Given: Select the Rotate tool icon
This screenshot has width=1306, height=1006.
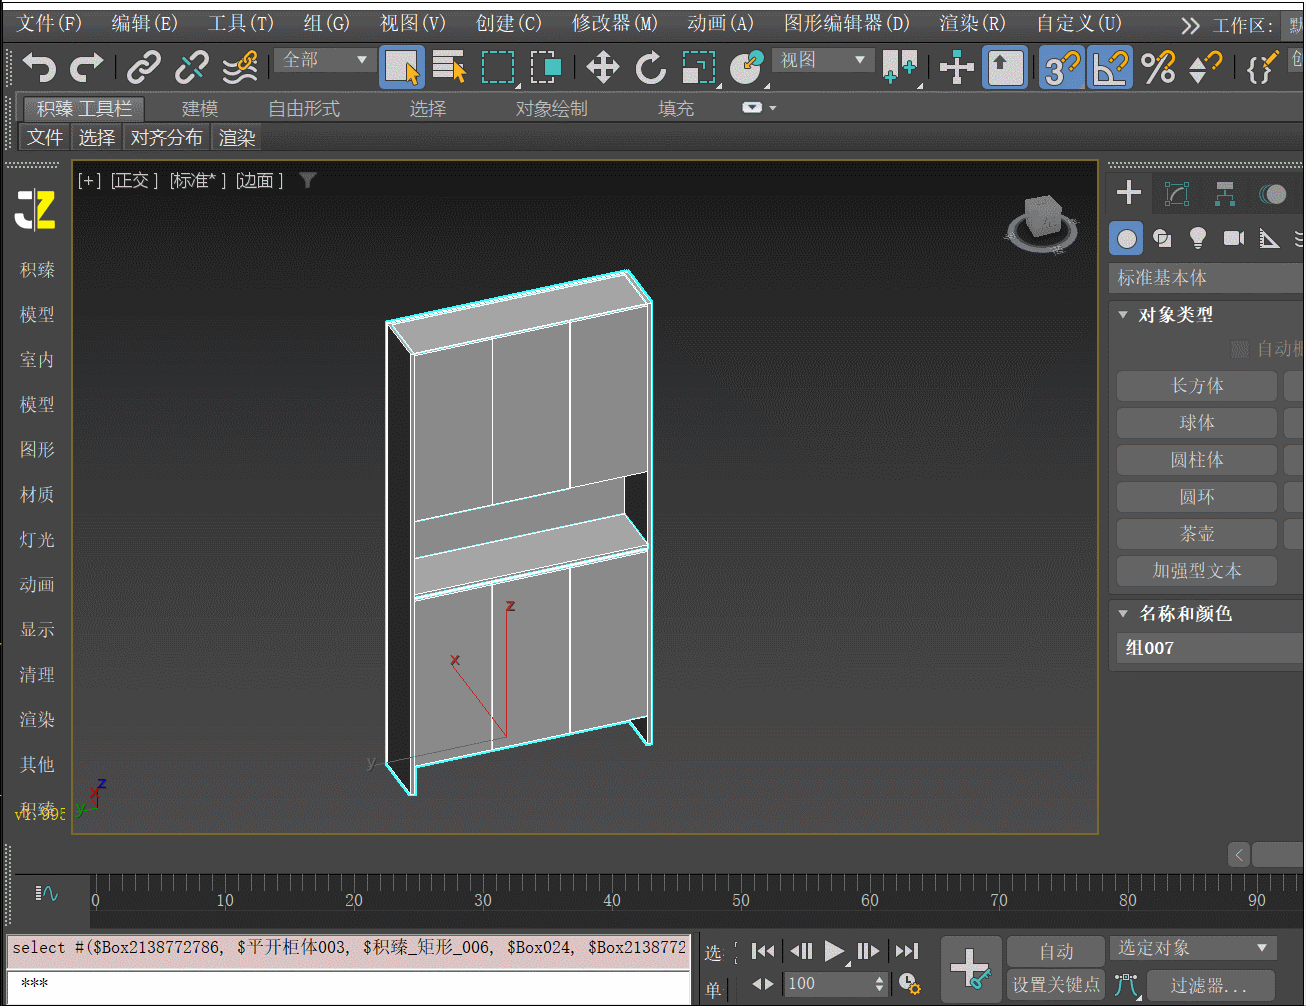Looking at the screenshot, I should tap(651, 67).
